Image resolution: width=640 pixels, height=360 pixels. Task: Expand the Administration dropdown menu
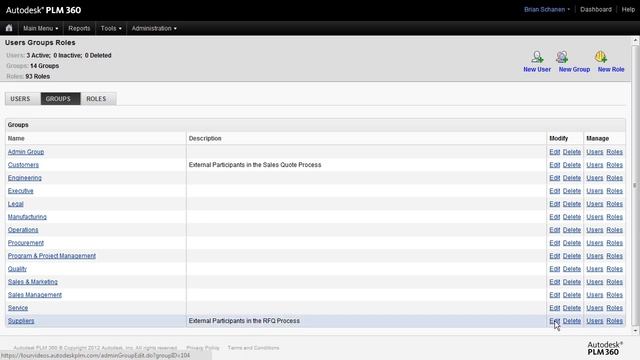154,28
